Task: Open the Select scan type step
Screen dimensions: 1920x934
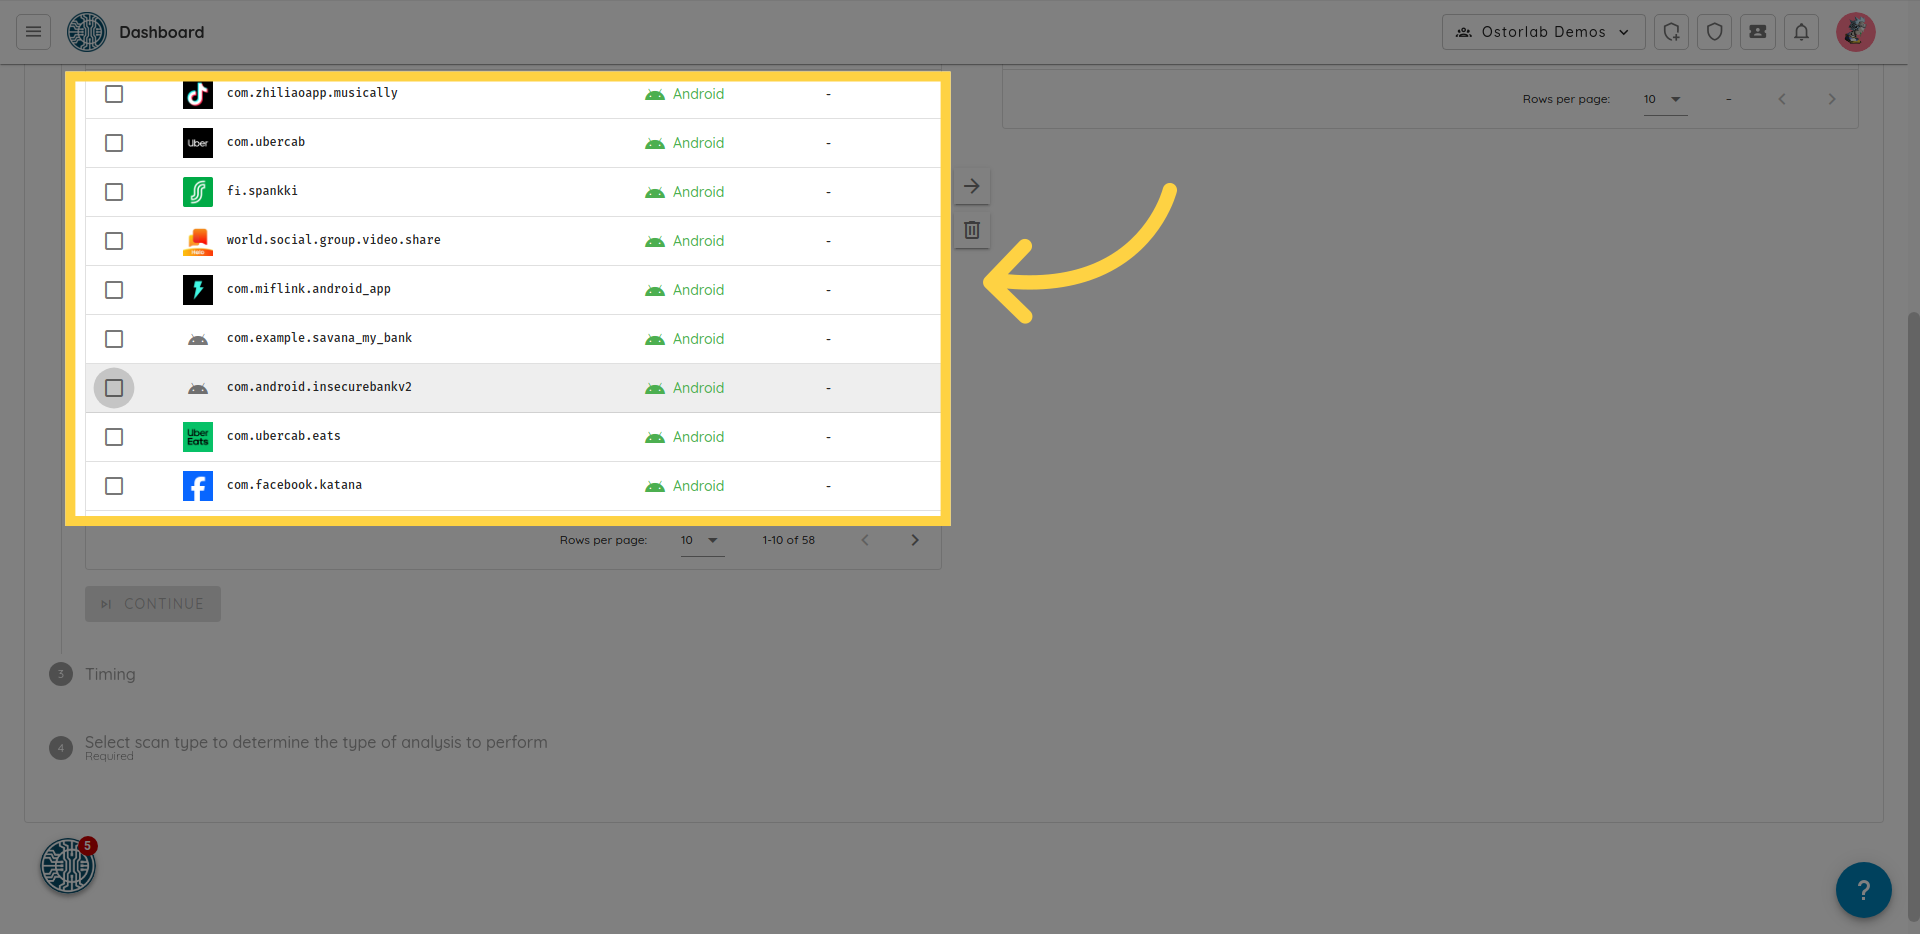Action: [x=315, y=743]
